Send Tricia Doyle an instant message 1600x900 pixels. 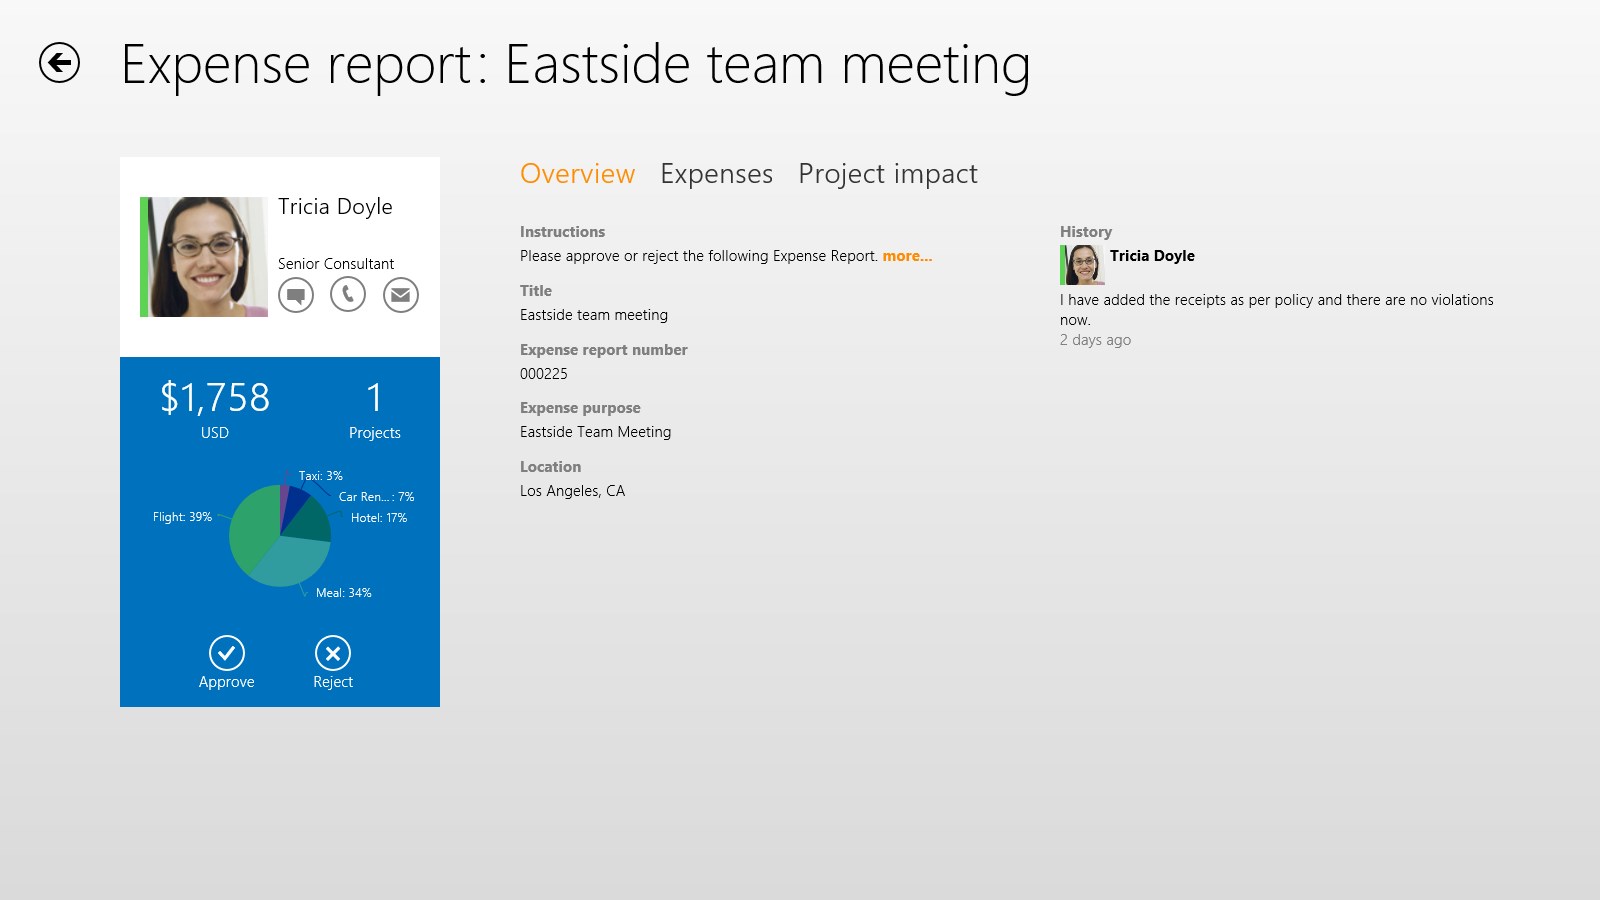(x=296, y=295)
